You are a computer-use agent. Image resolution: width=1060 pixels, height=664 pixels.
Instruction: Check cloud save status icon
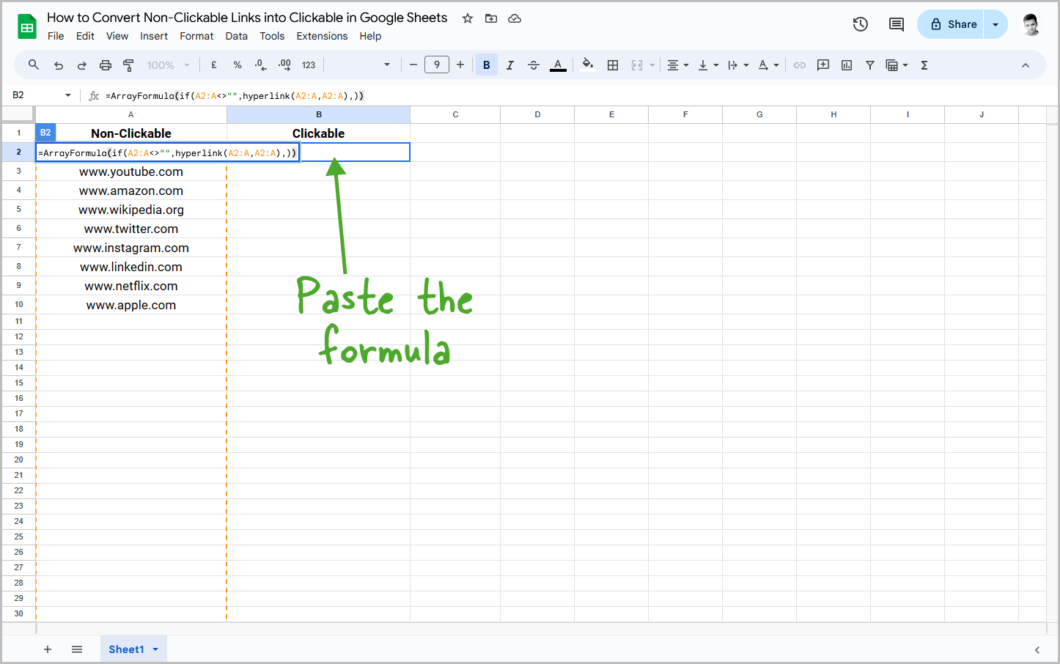[514, 18]
